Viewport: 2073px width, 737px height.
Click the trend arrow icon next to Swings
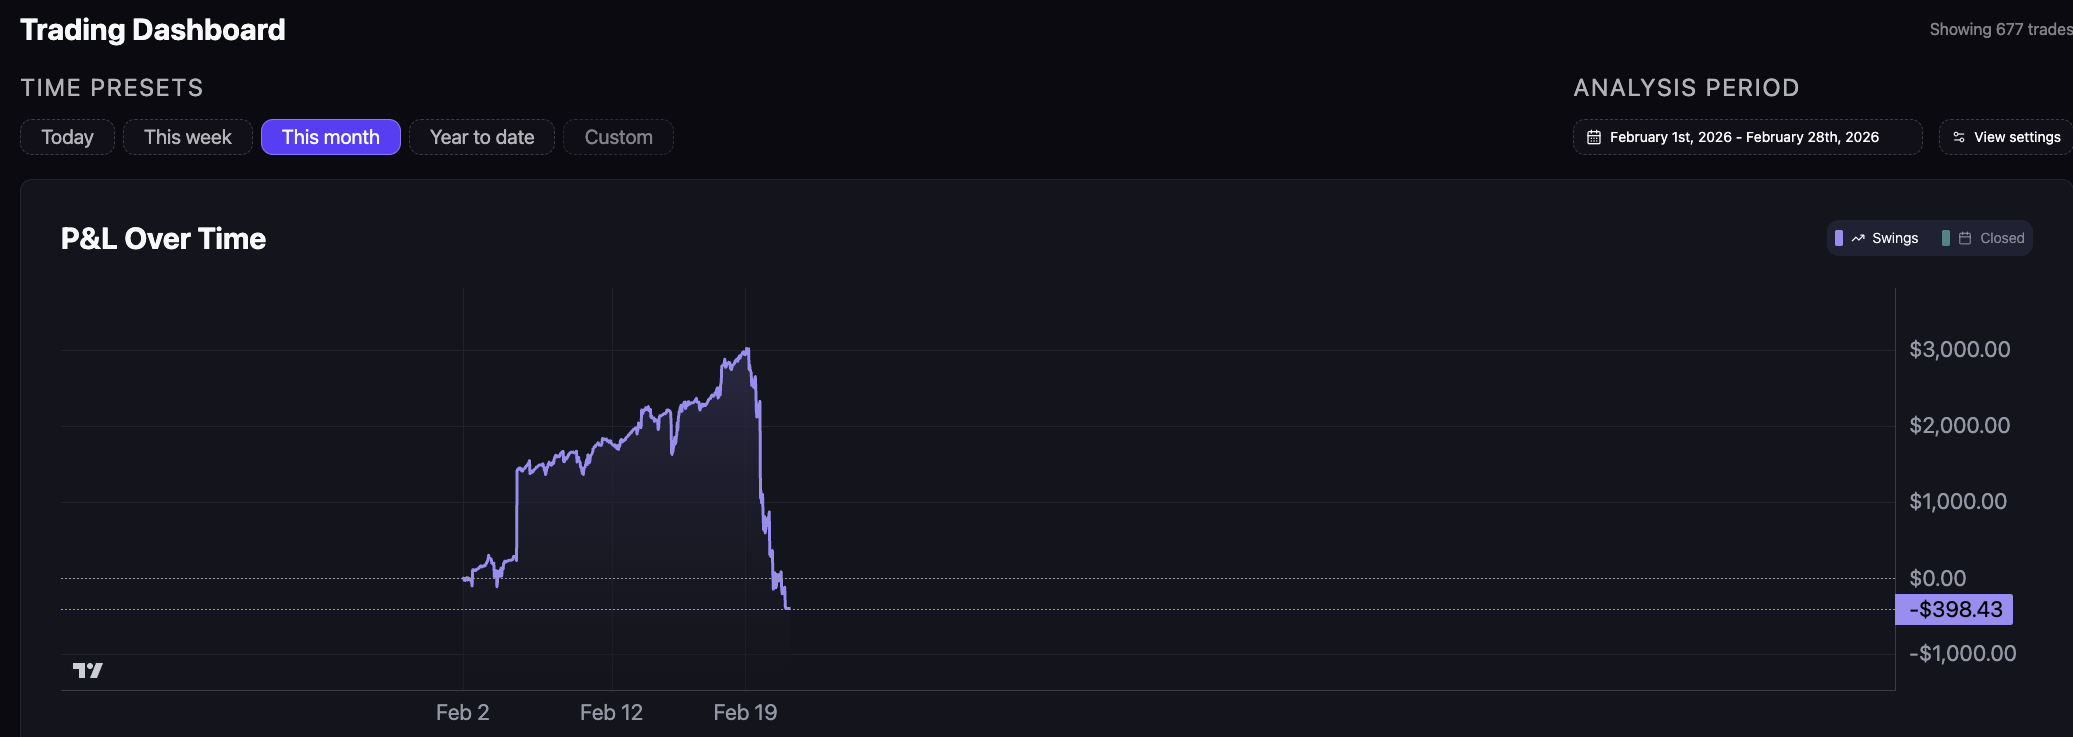pyautogui.click(x=1858, y=239)
